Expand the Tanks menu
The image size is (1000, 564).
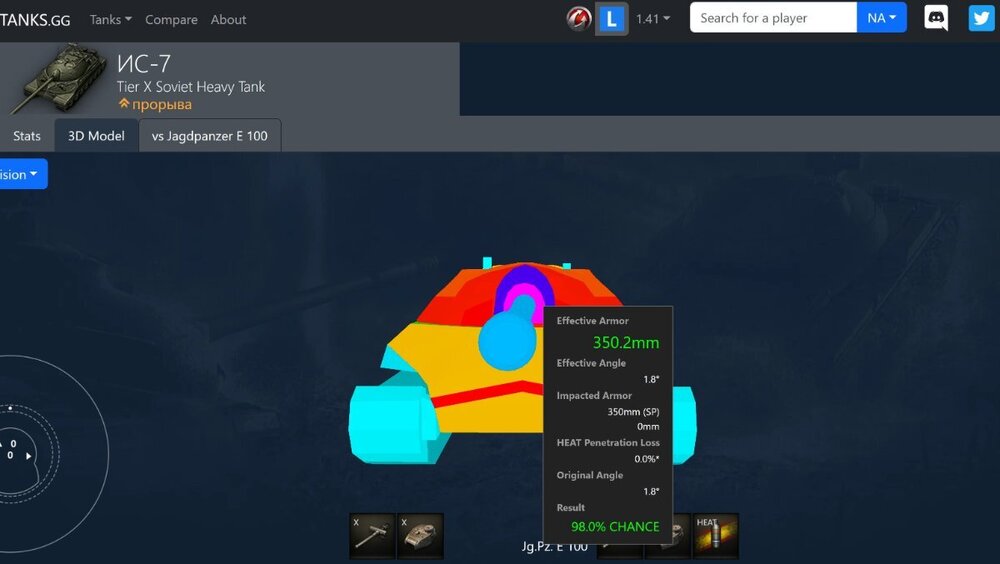tap(111, 20)
